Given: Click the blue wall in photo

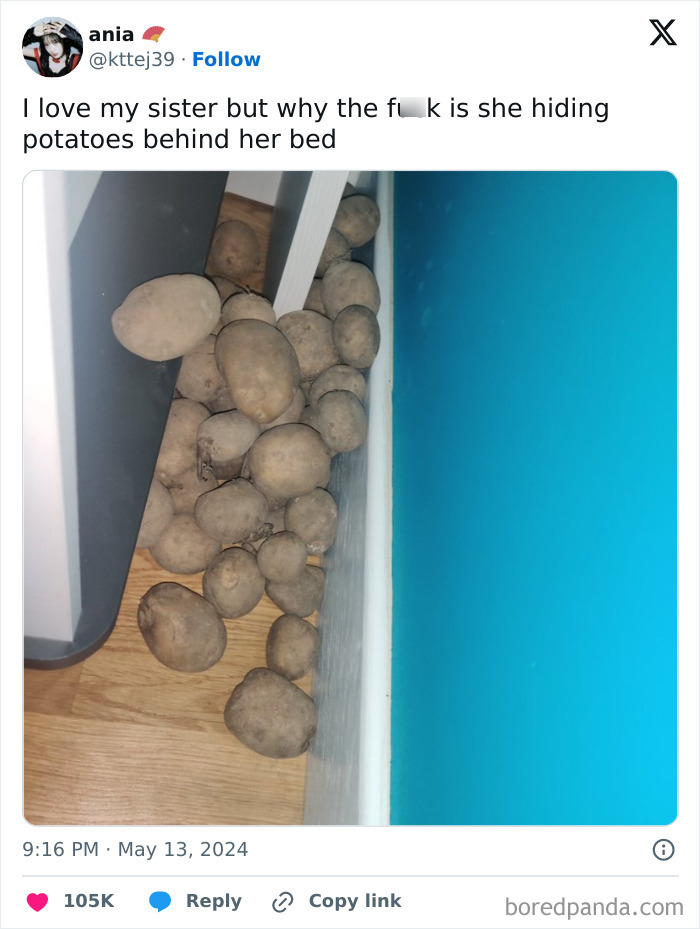Looking at the screenshot, I should [x=533, y=498].
